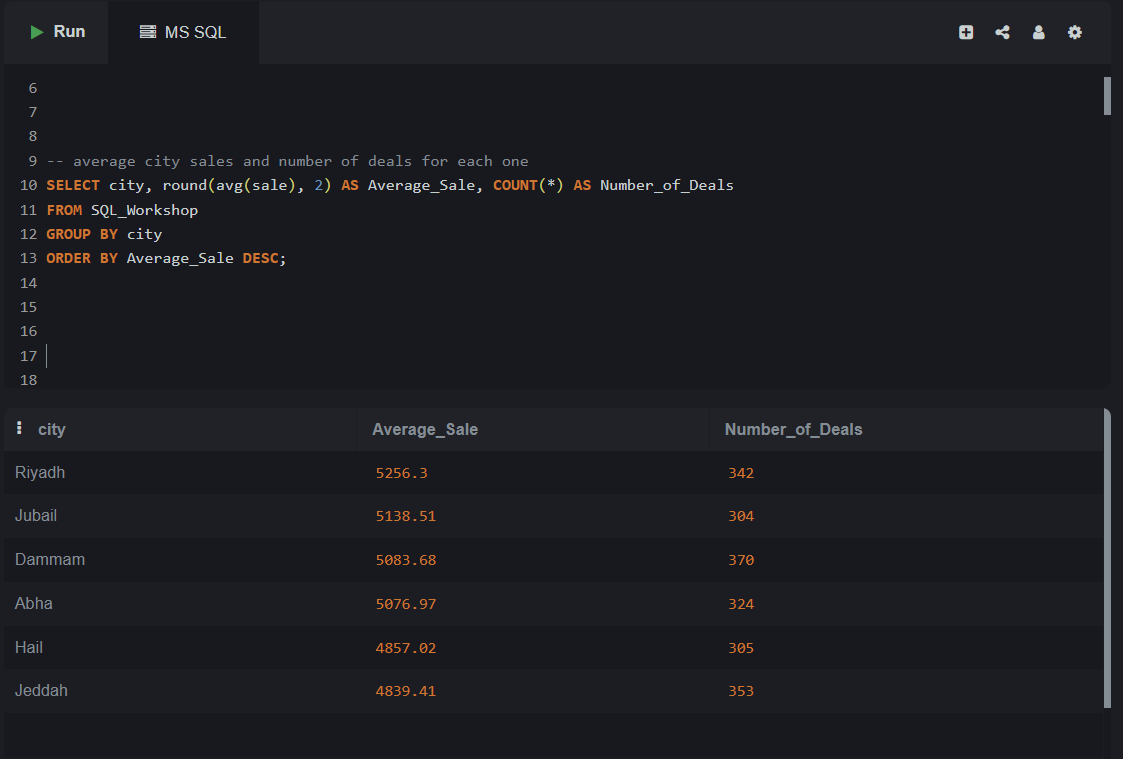The width and height of the screenshot is (1123, 759).
Task: Click the ORDER BY Average_Sale DESC line
Action: [166, 258]
